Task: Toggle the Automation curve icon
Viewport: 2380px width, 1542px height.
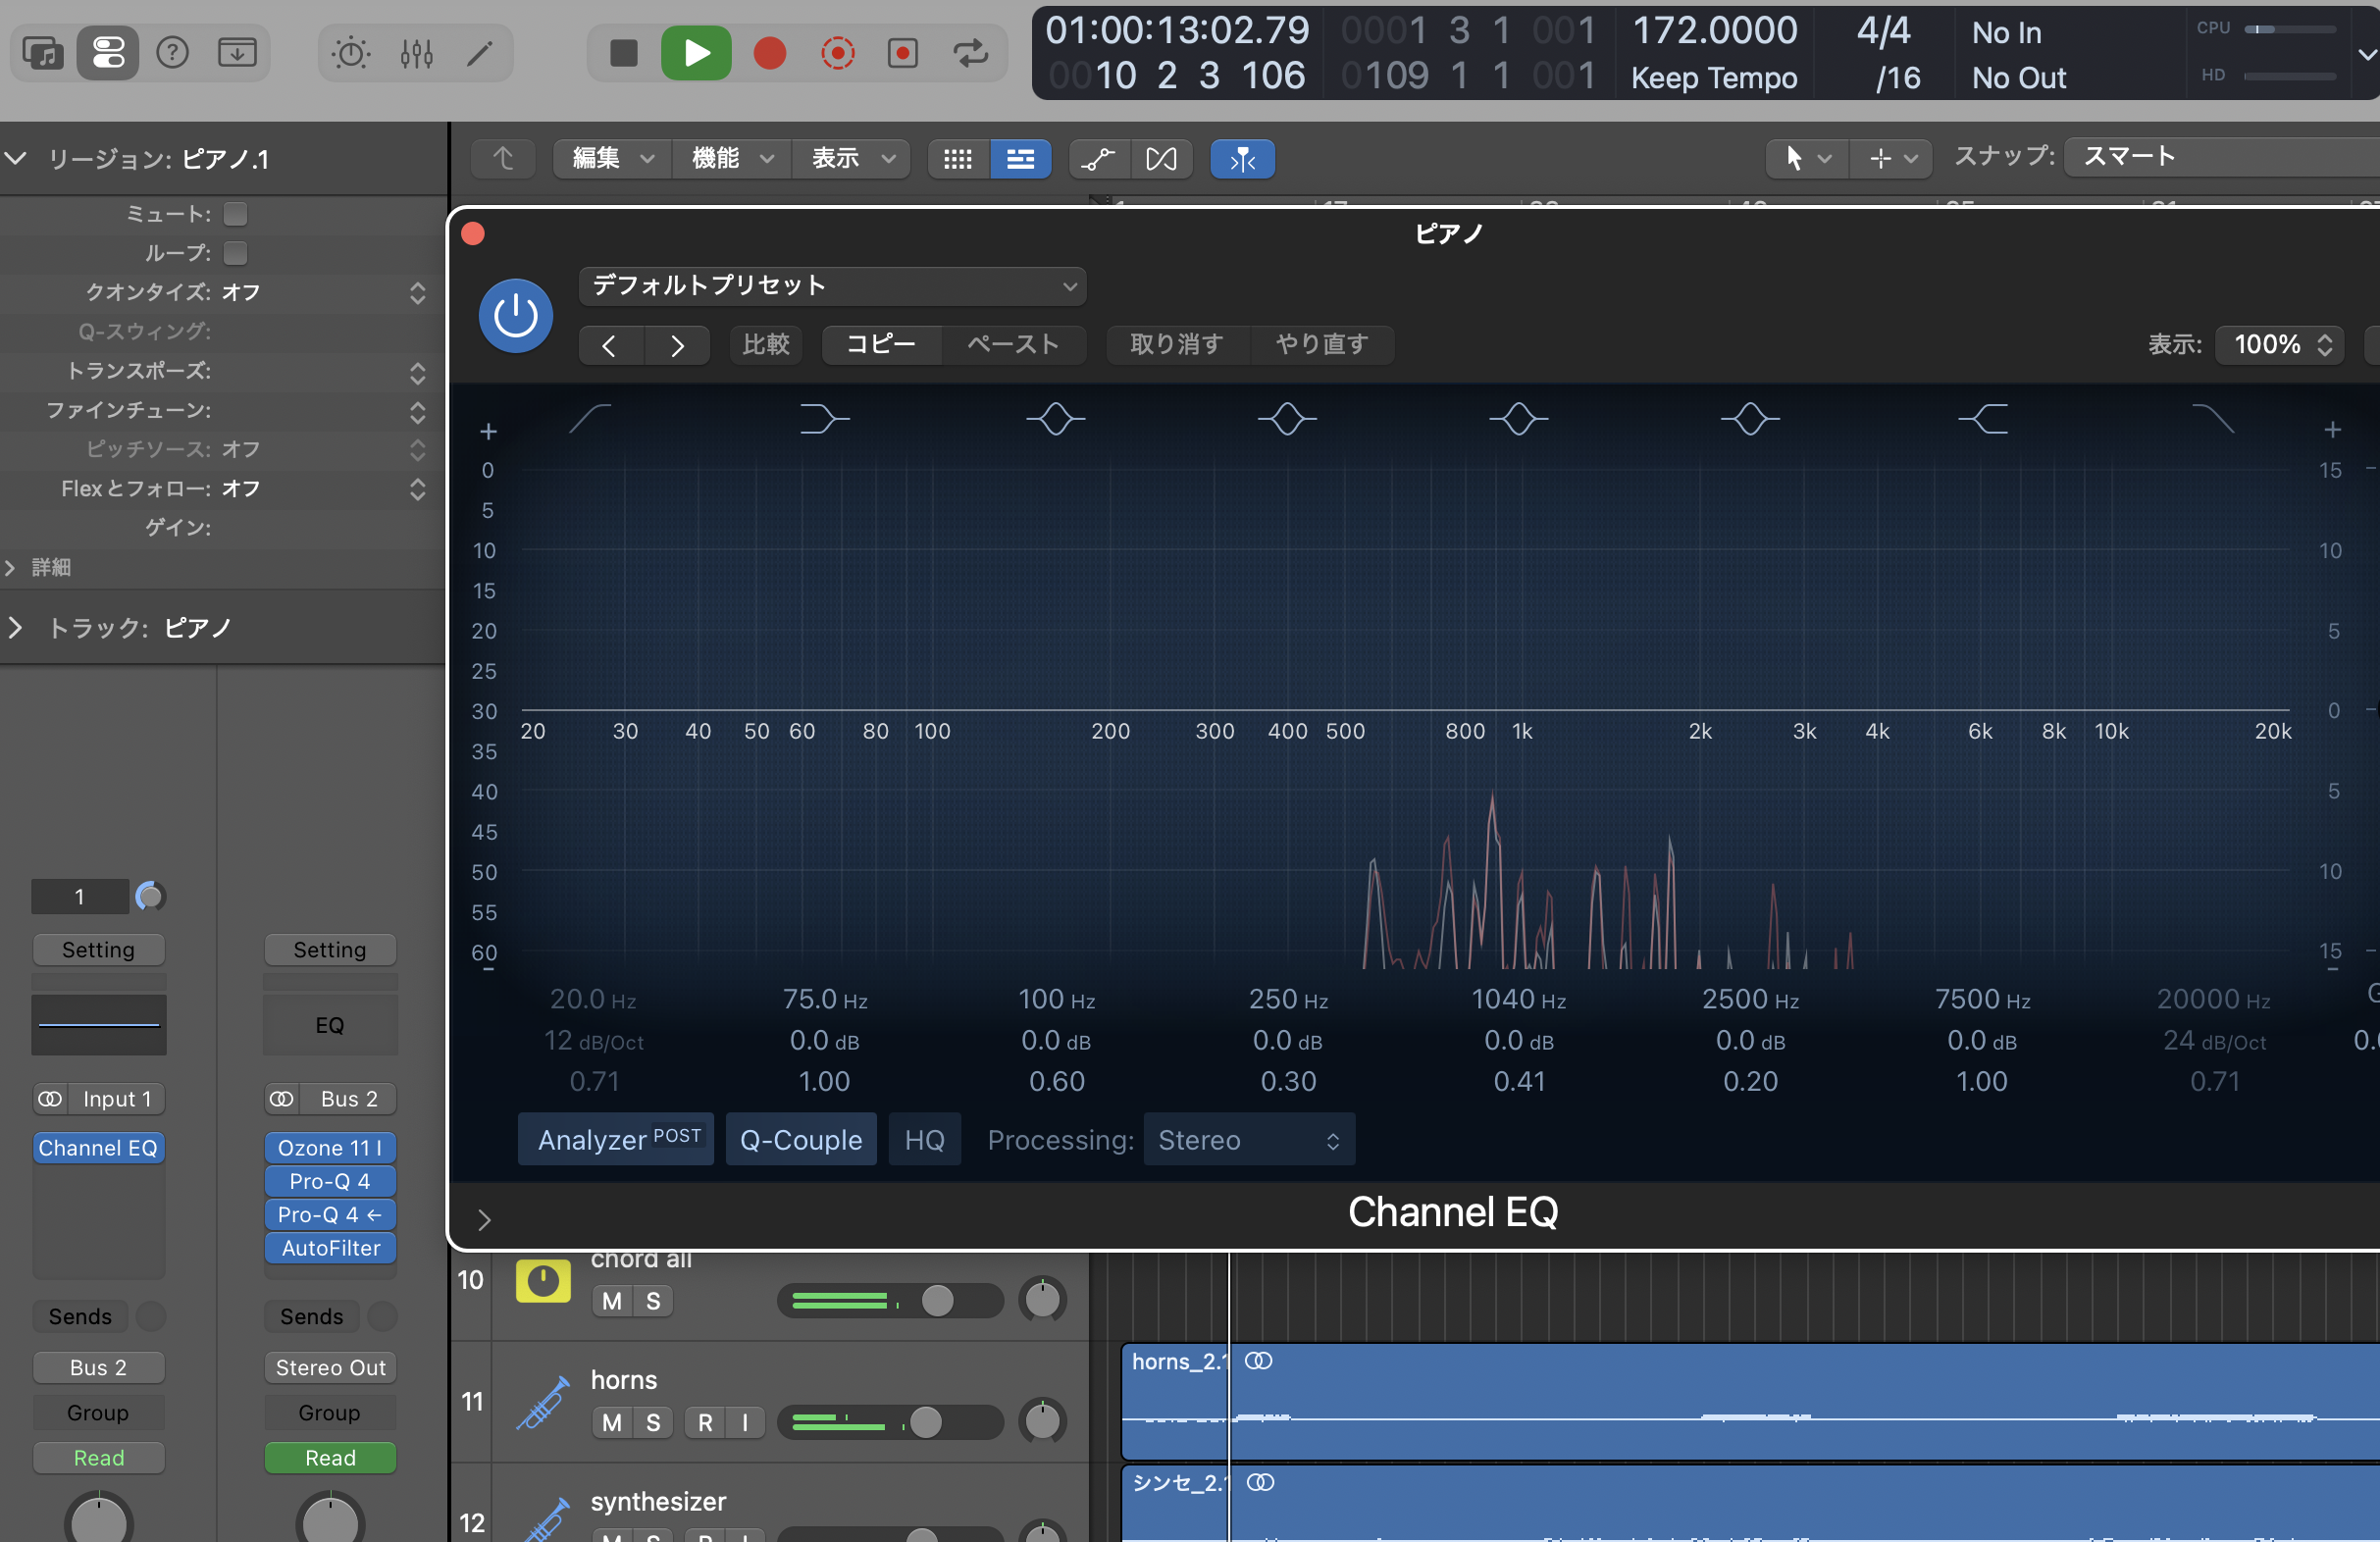Action: 1099,158
